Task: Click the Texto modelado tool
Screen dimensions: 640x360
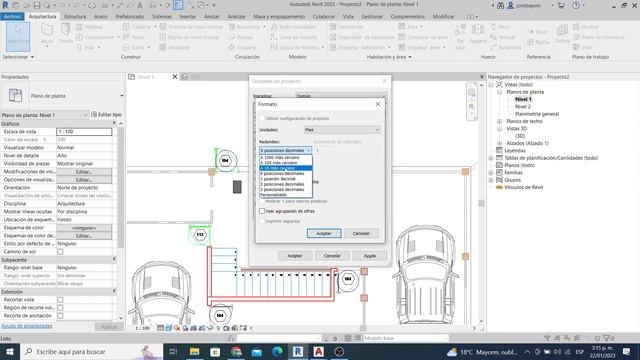Action: [x=293, y=27]
